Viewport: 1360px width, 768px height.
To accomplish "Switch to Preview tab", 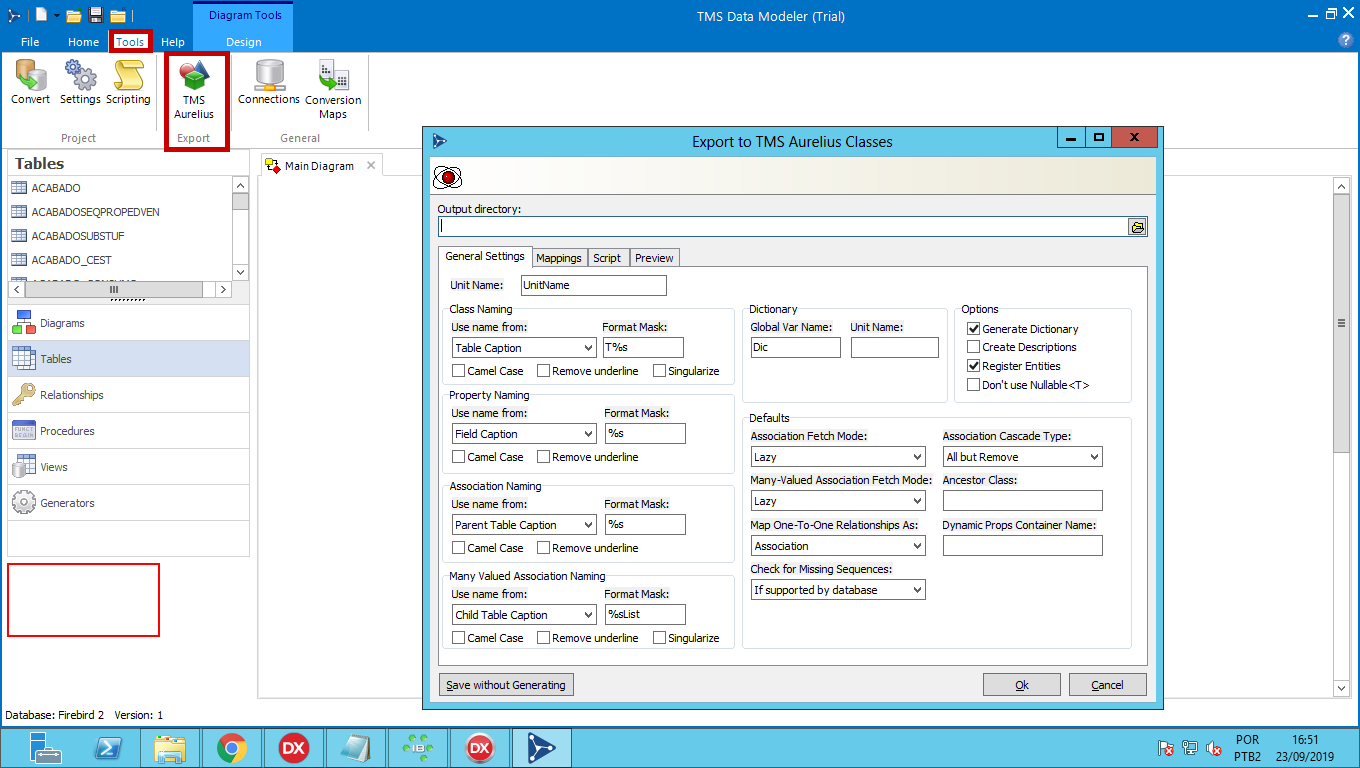I will 654,258.
